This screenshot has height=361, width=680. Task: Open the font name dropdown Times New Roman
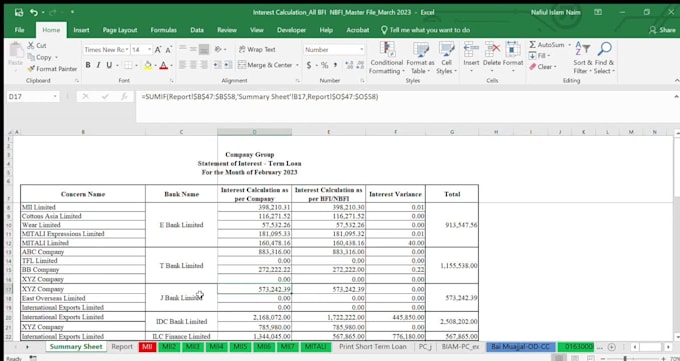[127, 49]
